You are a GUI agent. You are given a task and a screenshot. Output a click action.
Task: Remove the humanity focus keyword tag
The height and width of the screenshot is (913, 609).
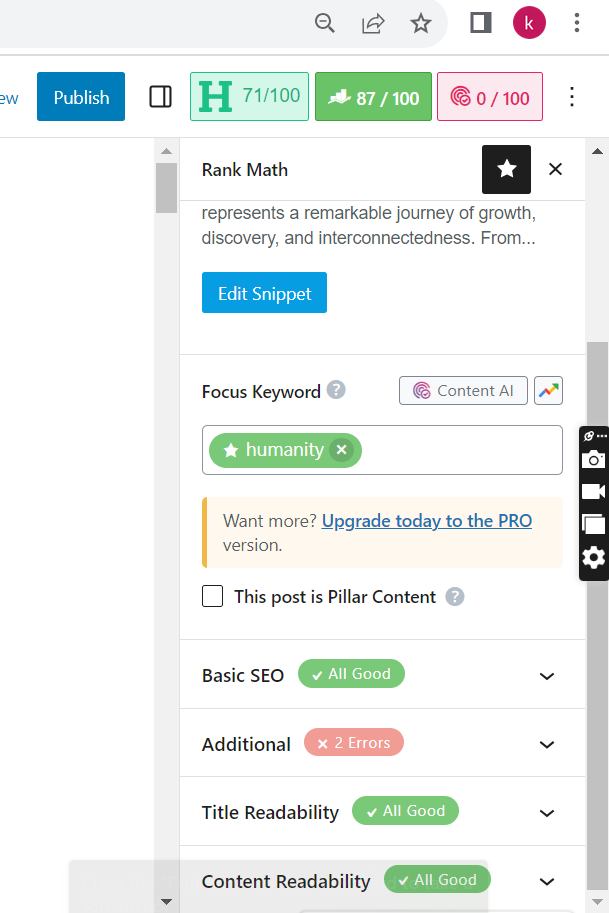(342, 450)
